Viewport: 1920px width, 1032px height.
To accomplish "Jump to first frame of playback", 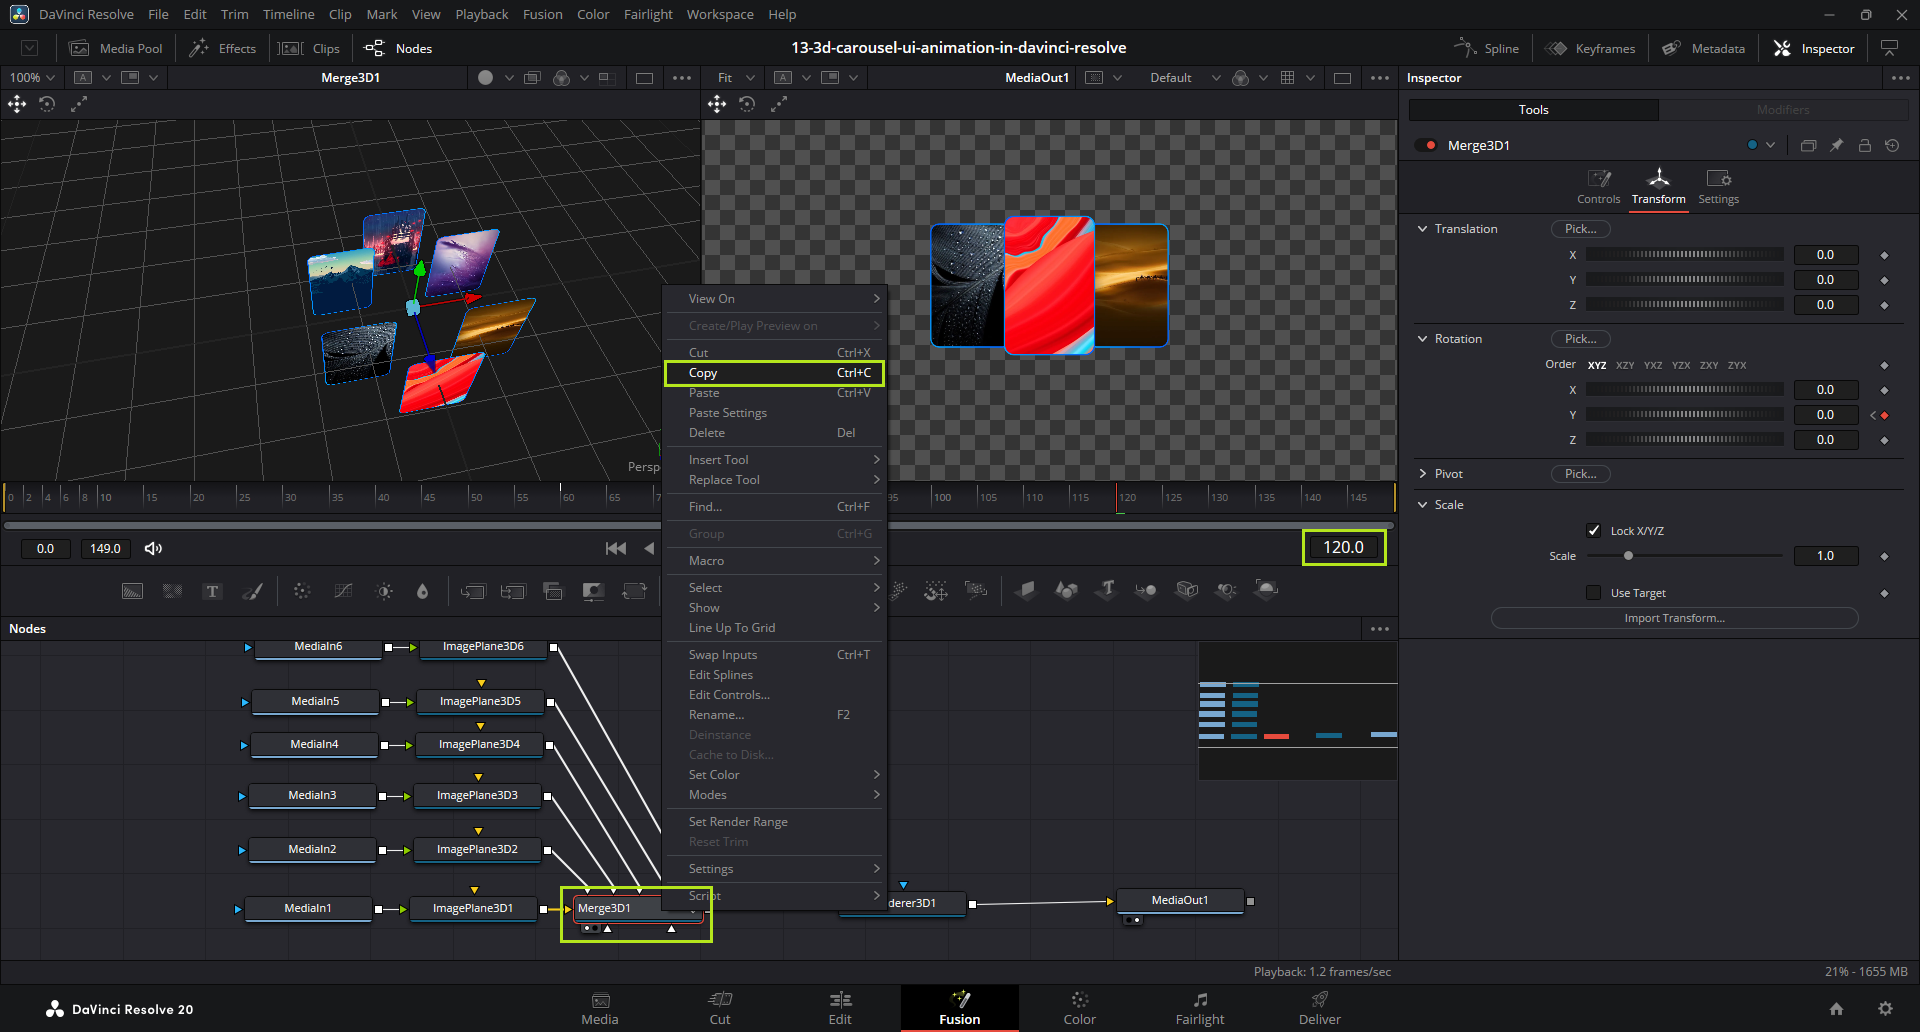I will pyautogui.click(x=616, y=548).
